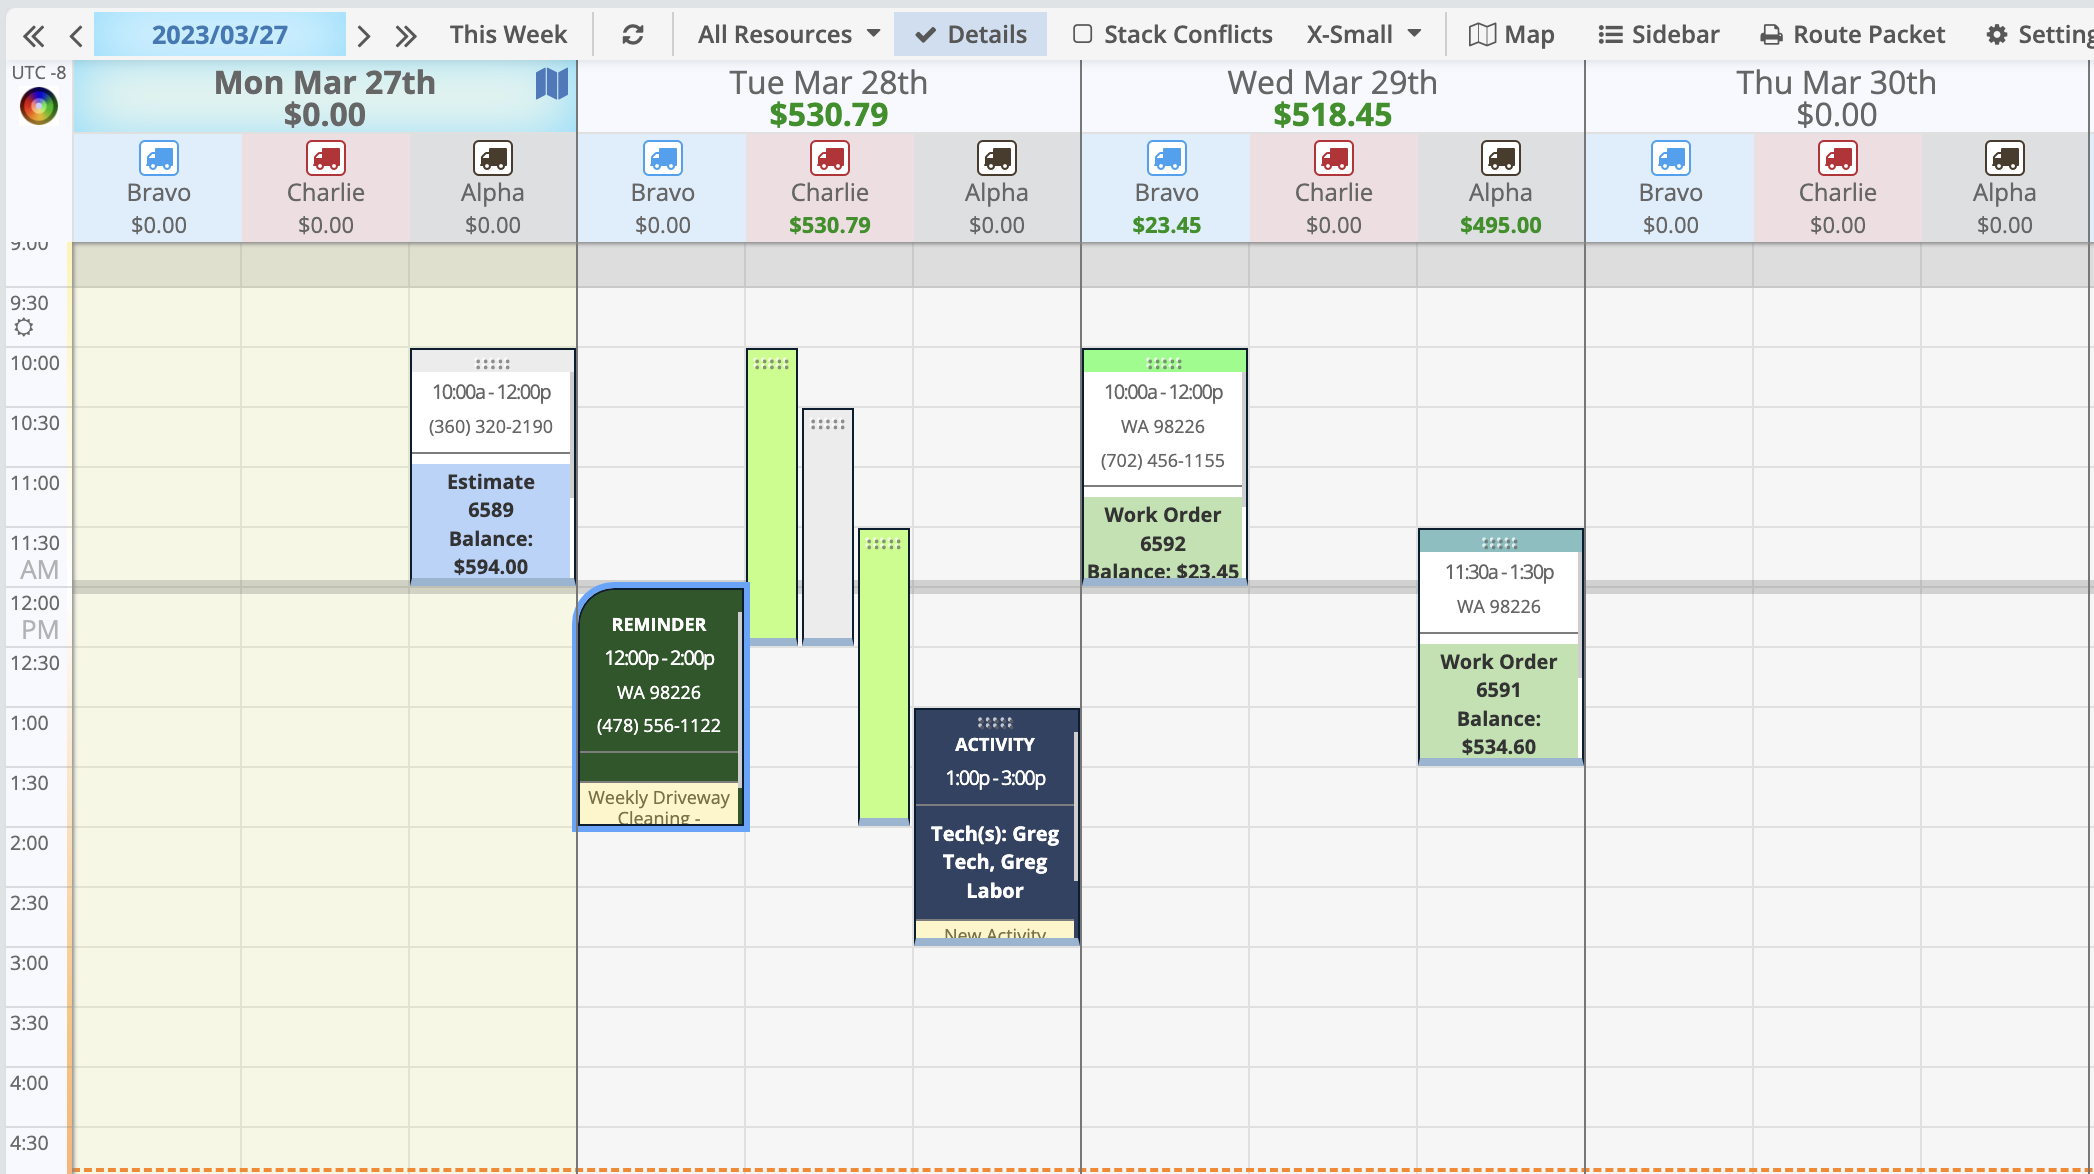Image resolution: width=2094 pixels, height=1174 pixels.
Task: Jump back one week with double-left arrows
Action: tap(33, 37)
